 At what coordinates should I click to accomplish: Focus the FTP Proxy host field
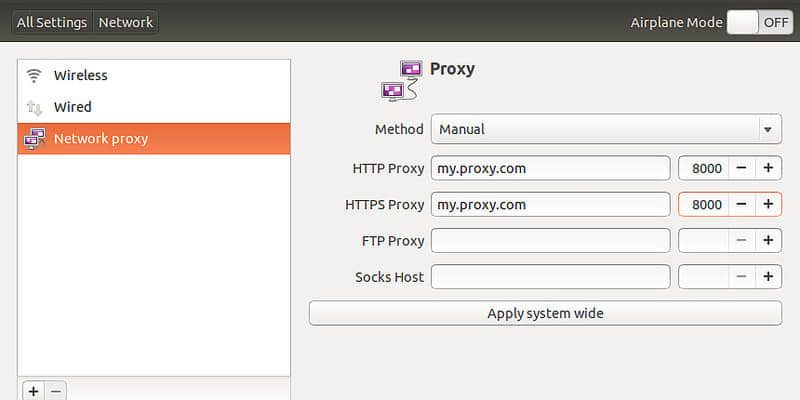pos(551,241)
